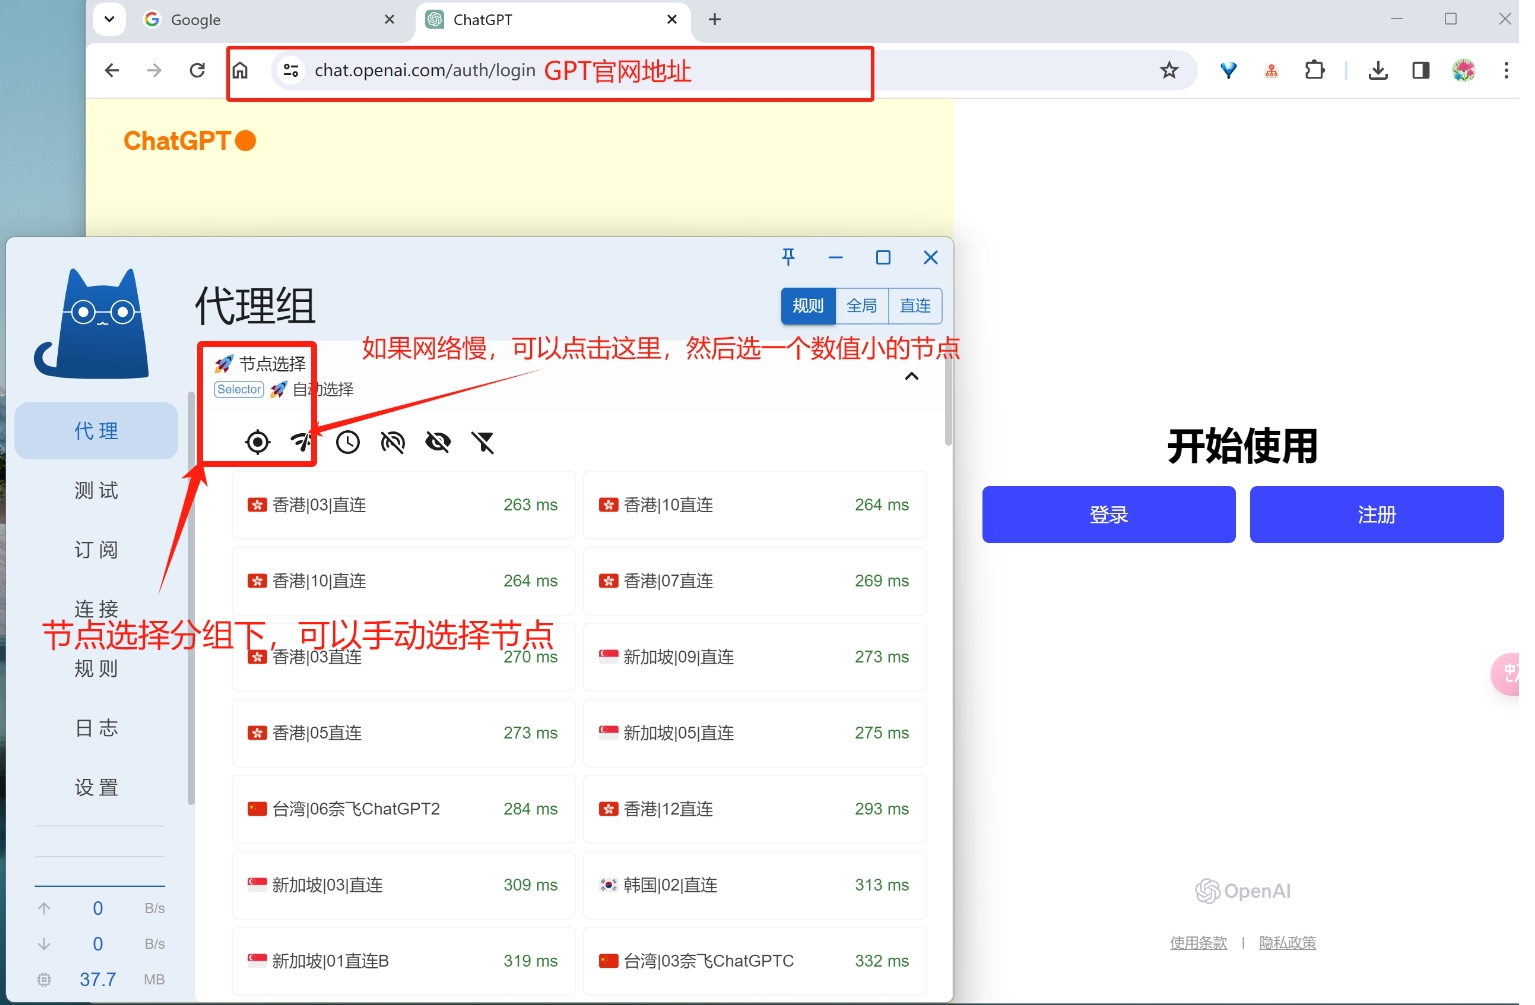Close the Google tab
1535x1005 pixels.
(390, 19)
